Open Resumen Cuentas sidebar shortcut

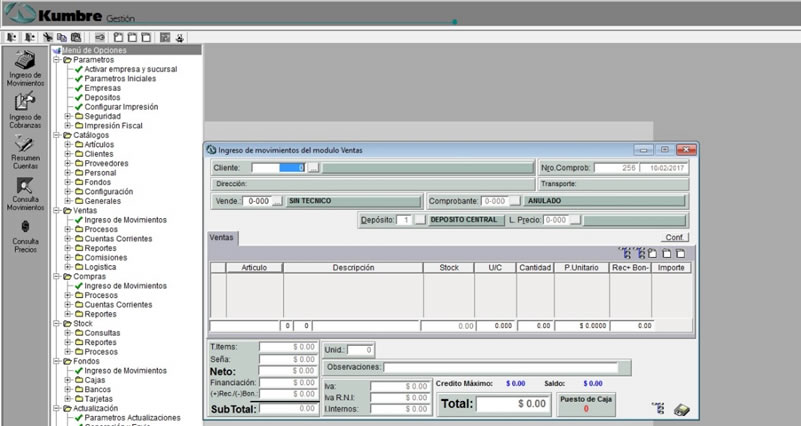click(x=25, y=152)
